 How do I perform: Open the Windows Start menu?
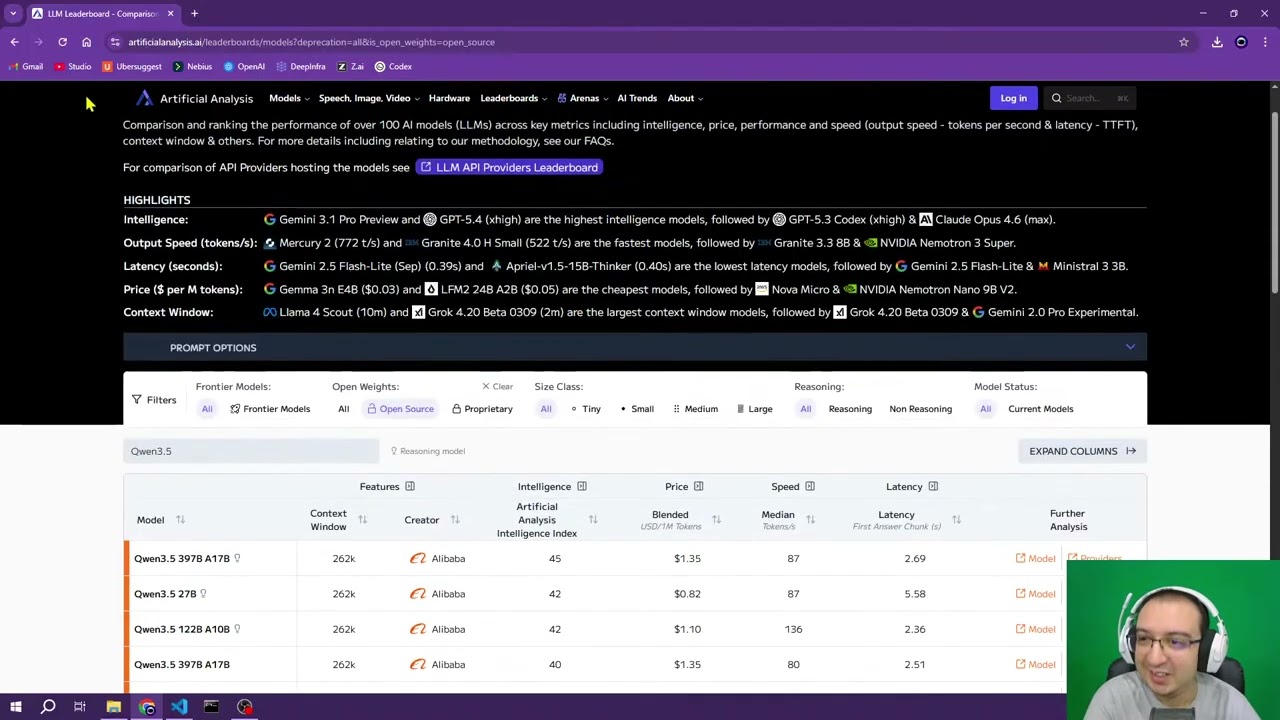click(x=16, y=707)
